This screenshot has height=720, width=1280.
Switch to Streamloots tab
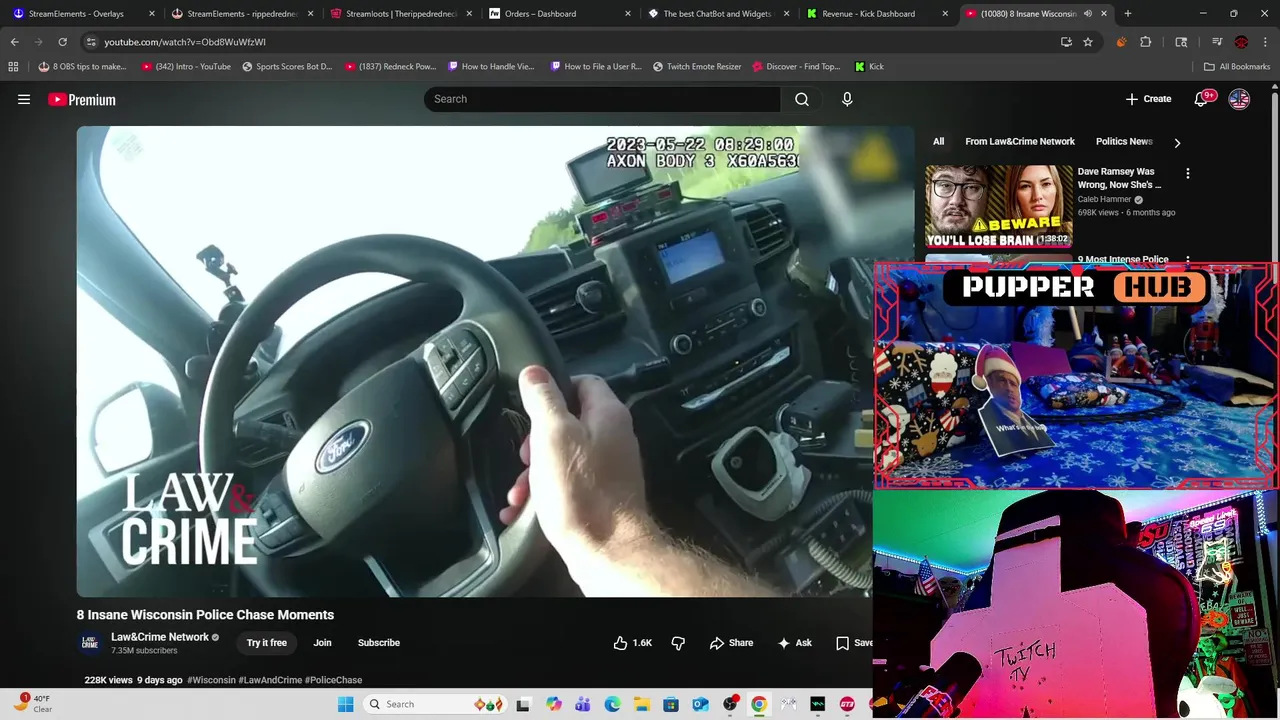(x=402, y=14)
